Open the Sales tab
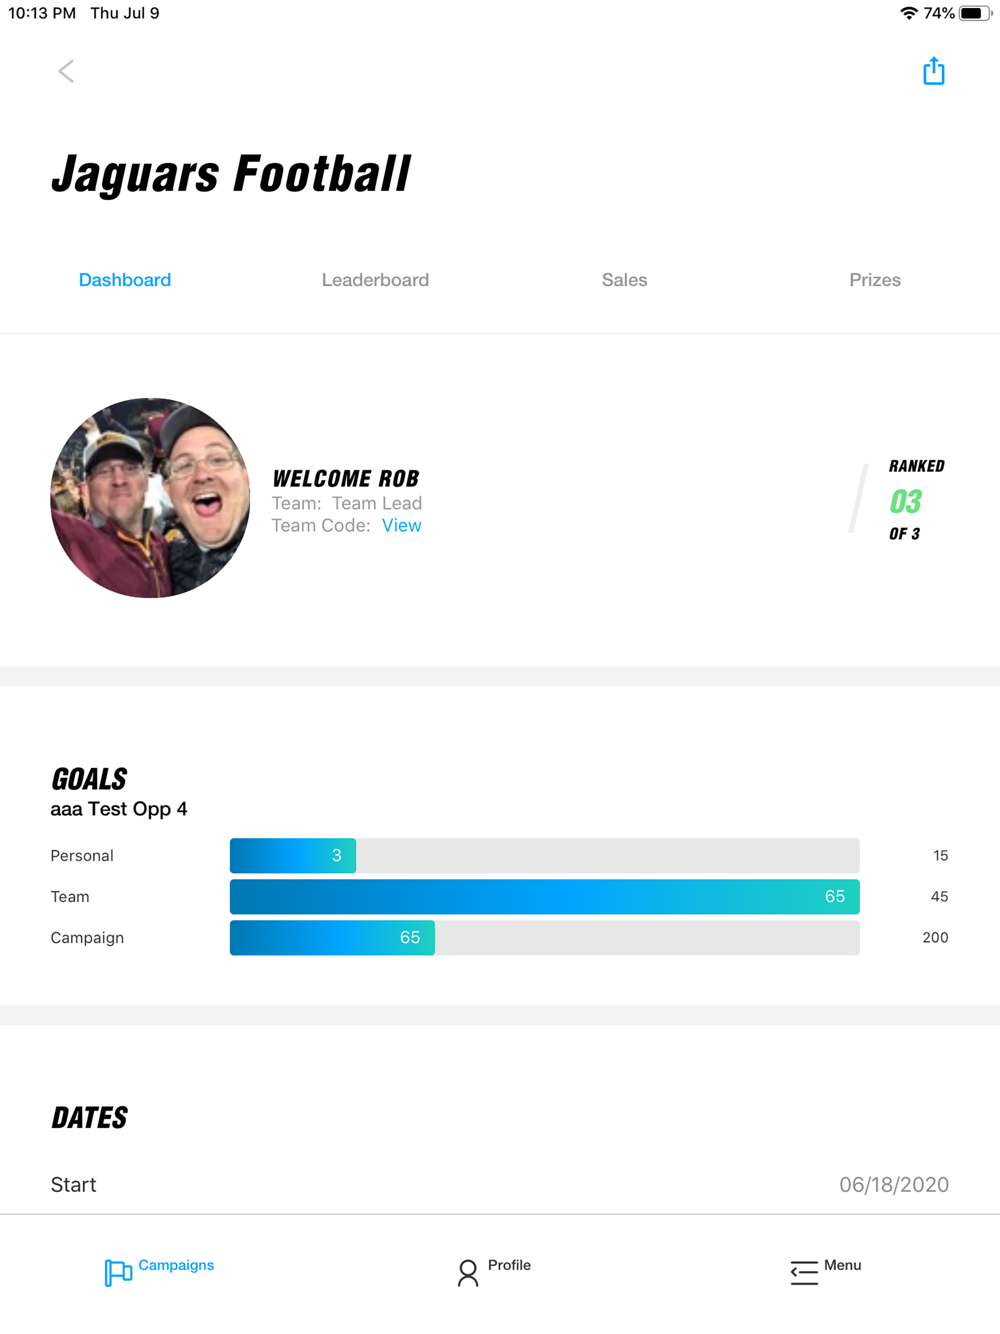The height and width of the screenshot is (1334, 1000). [624, 280]
